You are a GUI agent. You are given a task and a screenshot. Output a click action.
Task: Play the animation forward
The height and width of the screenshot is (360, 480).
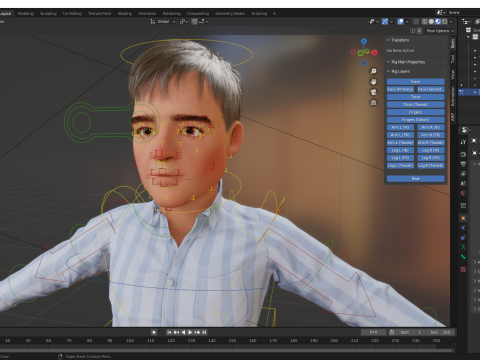[x=190, y=332]
